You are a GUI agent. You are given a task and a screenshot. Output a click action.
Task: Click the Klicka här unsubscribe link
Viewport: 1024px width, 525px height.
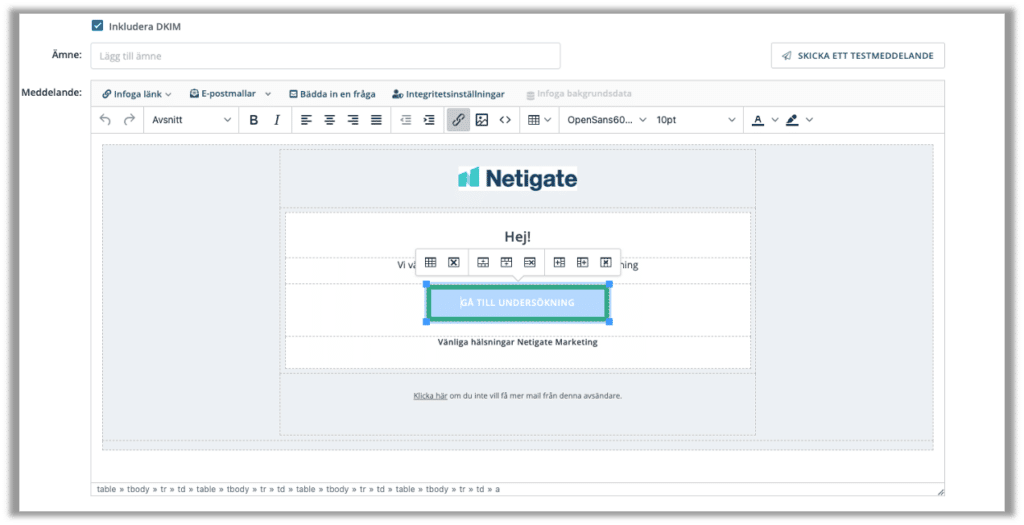(430, 396)
